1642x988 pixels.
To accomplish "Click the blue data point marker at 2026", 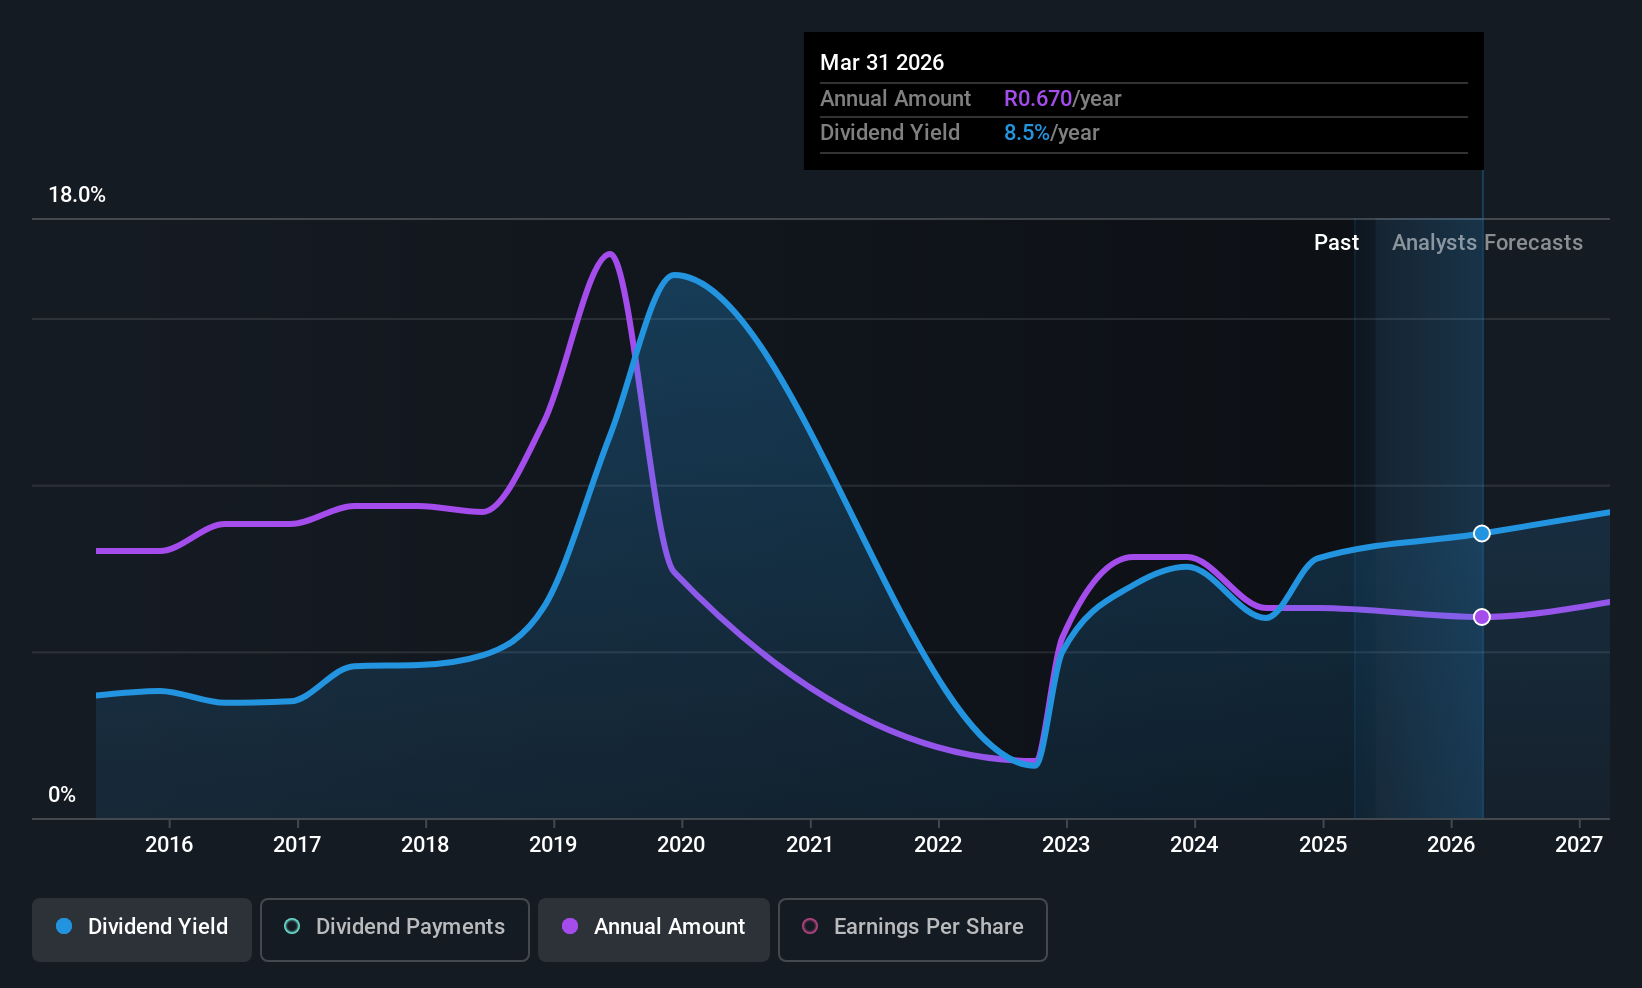I will (x=1482, y=533).
